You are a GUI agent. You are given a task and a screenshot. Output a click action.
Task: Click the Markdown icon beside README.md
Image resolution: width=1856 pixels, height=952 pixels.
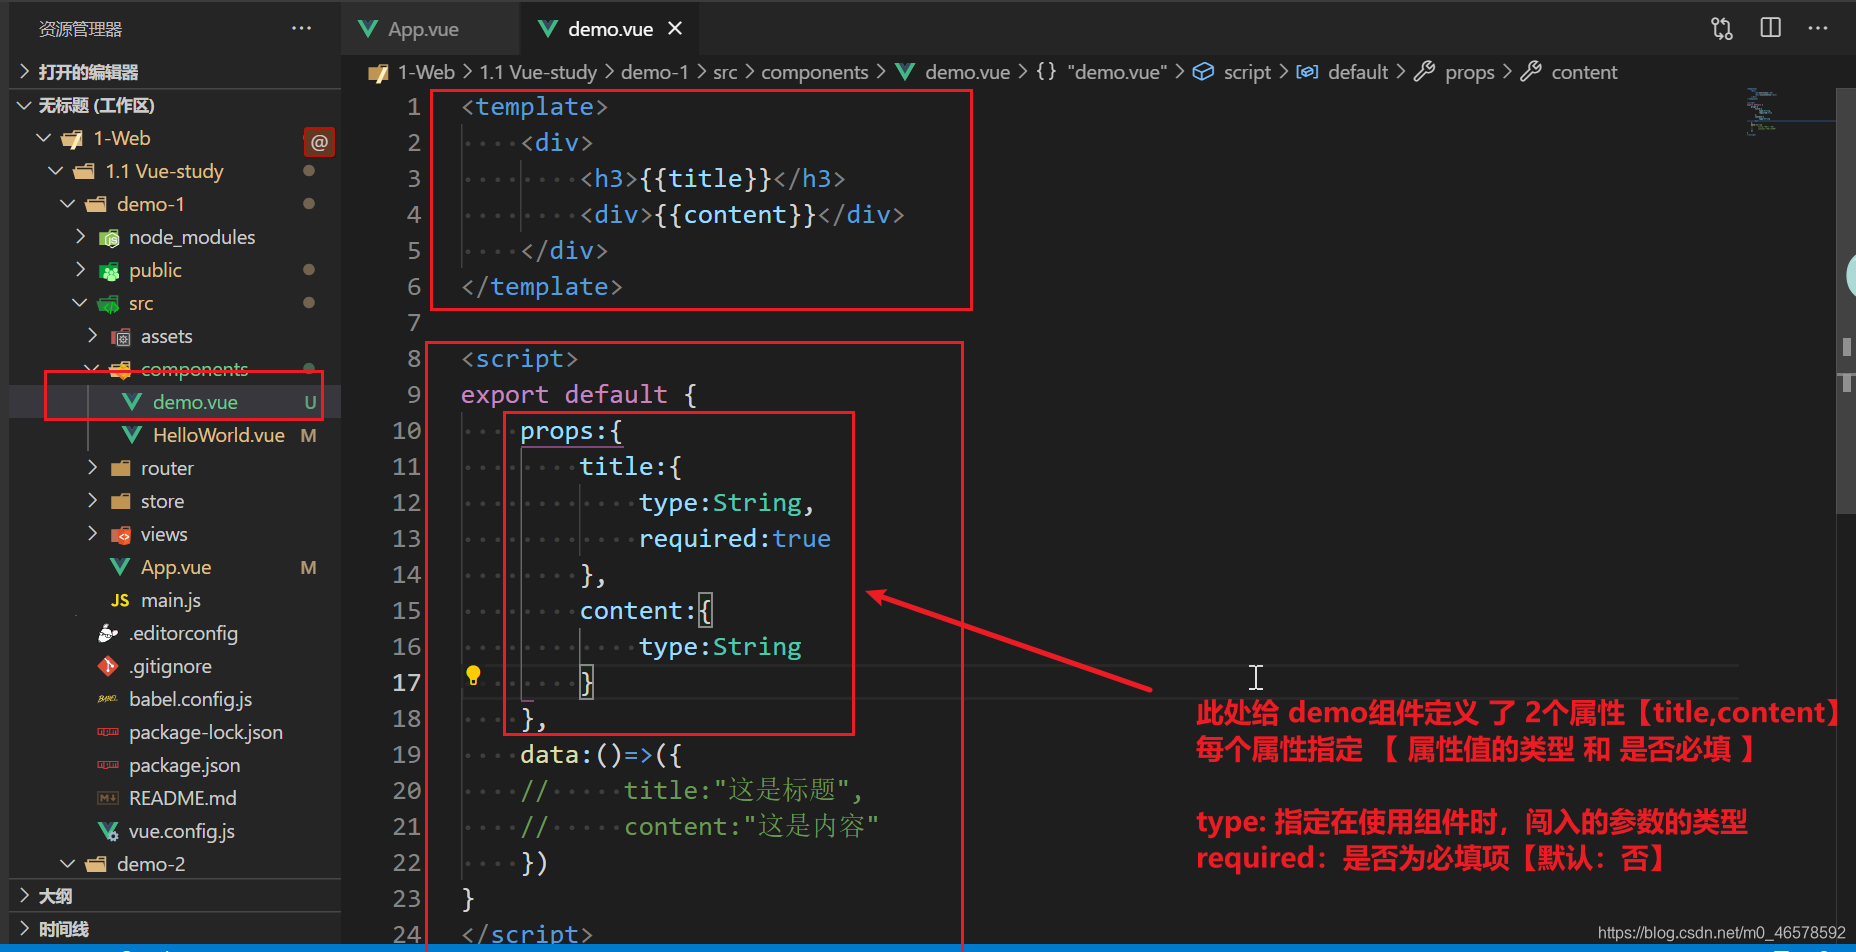(107, 798)
